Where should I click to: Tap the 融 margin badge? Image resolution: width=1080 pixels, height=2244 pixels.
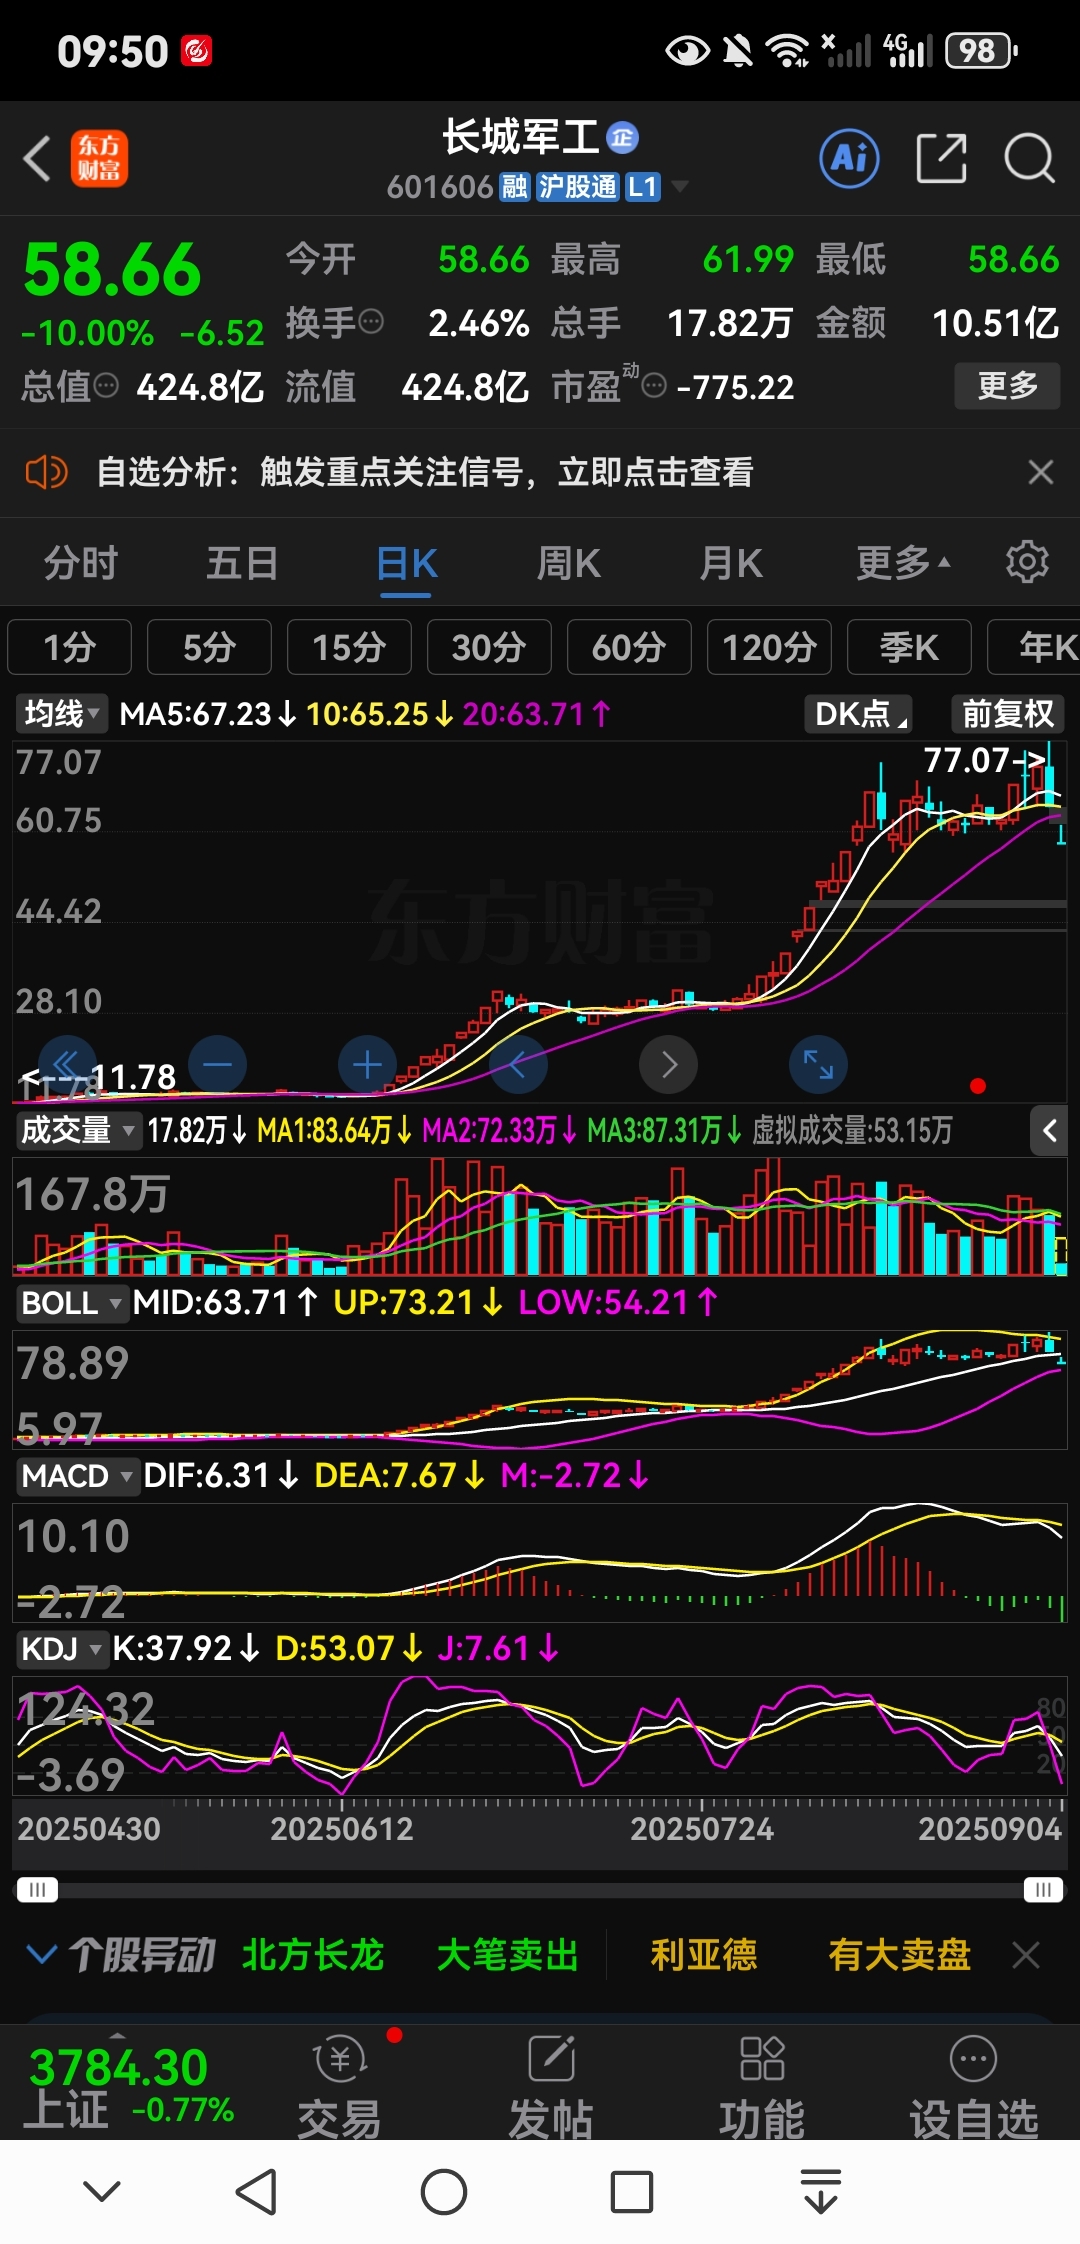click(x=514, y=187)
